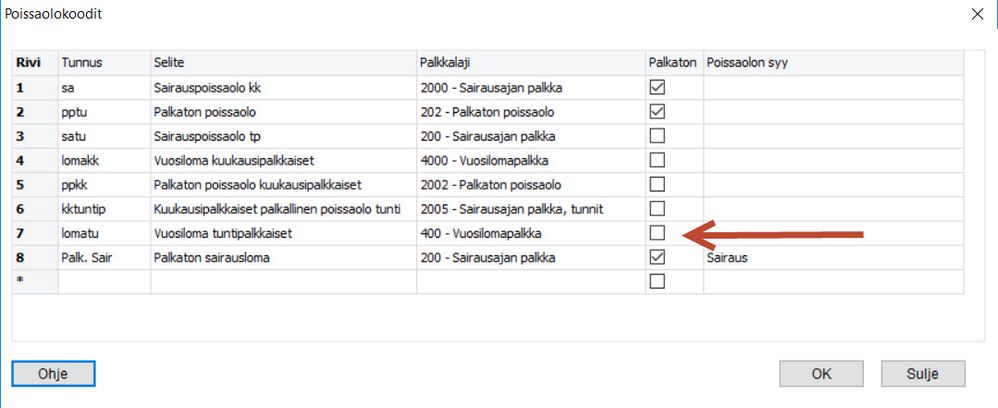Open help with Ohje button
Image resolution: width=998 pixels, height=408 pixels.
point(53,374)
